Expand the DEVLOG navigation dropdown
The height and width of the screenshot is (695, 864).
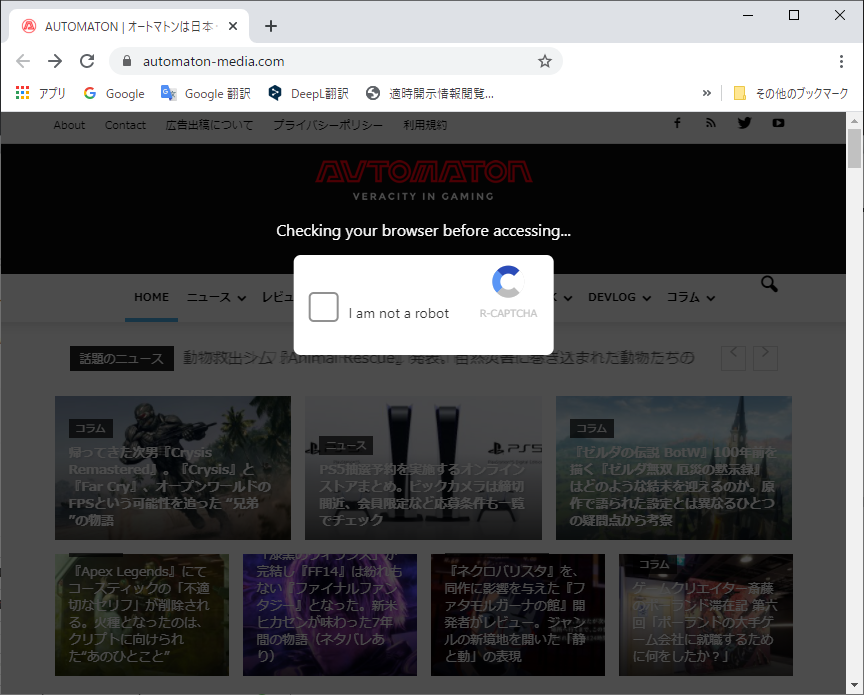tap(619, 298)
